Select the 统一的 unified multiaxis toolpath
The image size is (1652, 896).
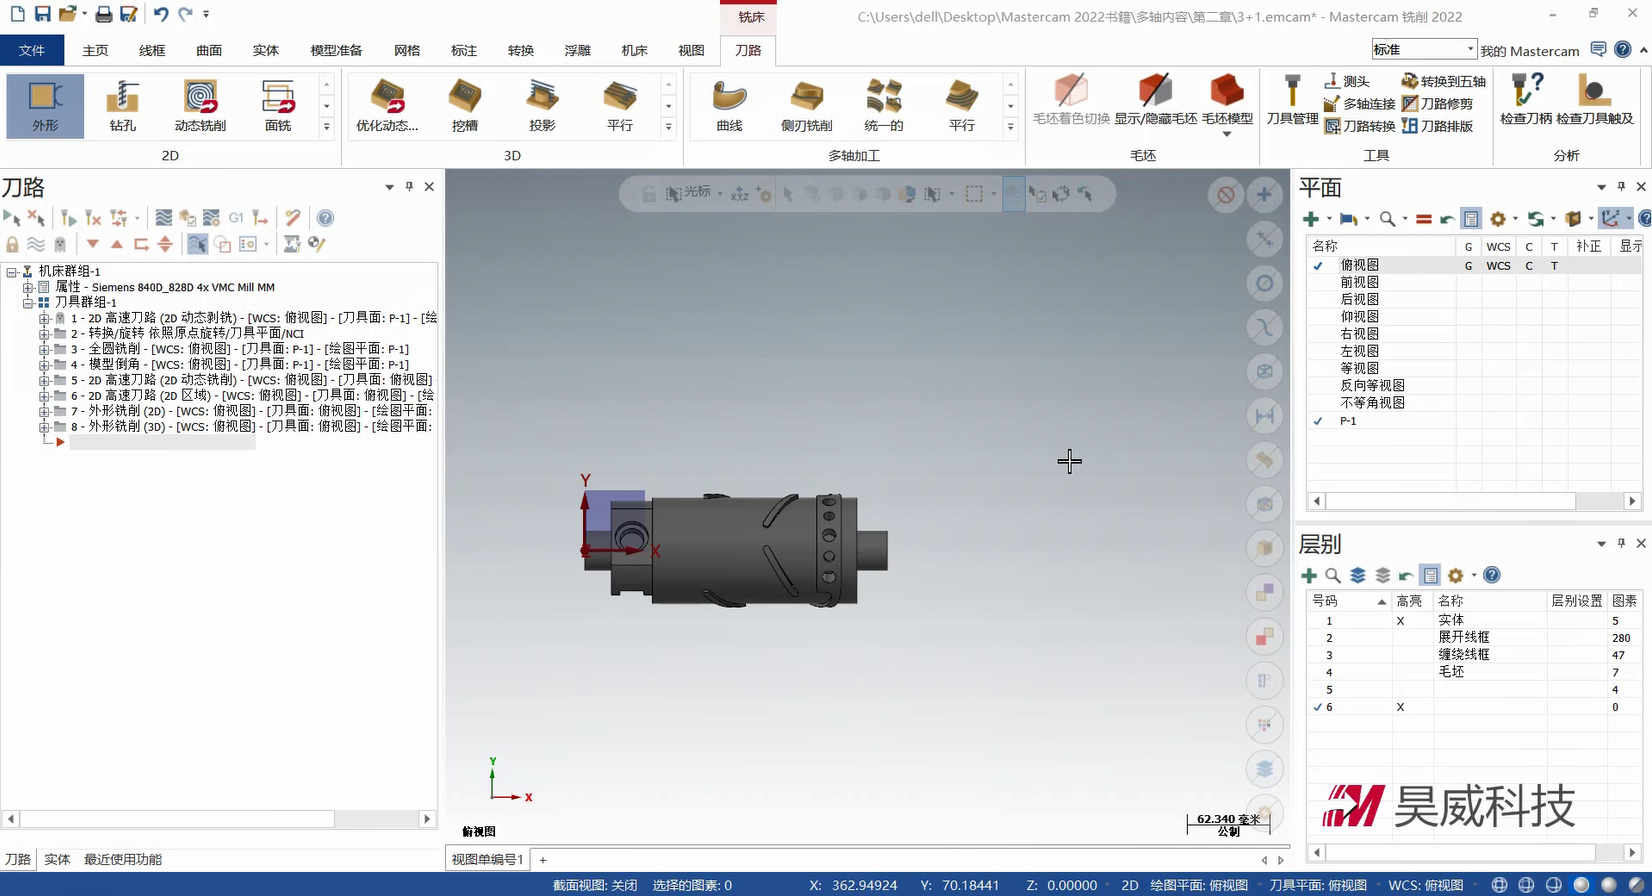click(x=884, y=106)
